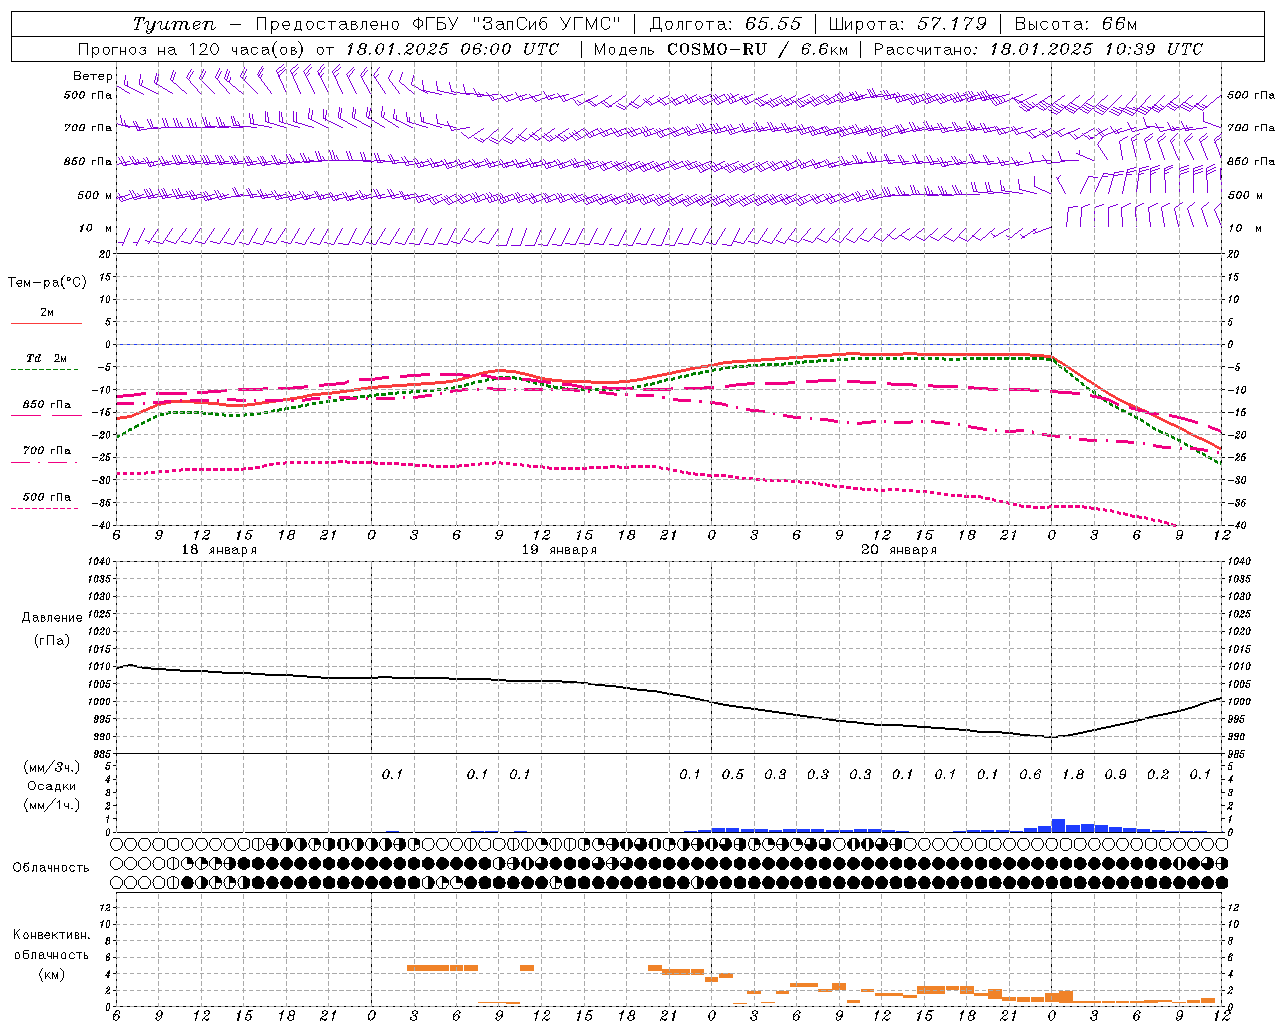Click the dashed line sample under "Td 2м"
This screenshot has height=1024, width=1280.
coord(46,369)
